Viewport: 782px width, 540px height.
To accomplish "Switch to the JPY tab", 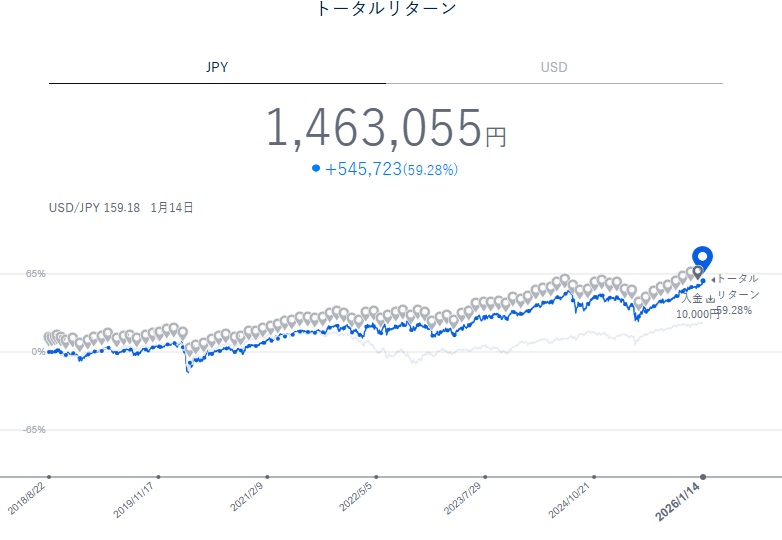I will click(x=217, y=68).
